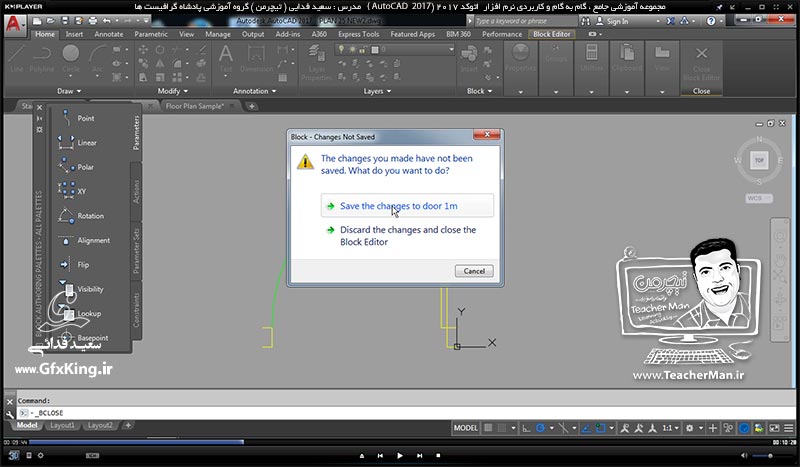Open the Output ribbon tab
Image resolution: width=800 pixels, height=467 pixels.
(x=253, y=34)
